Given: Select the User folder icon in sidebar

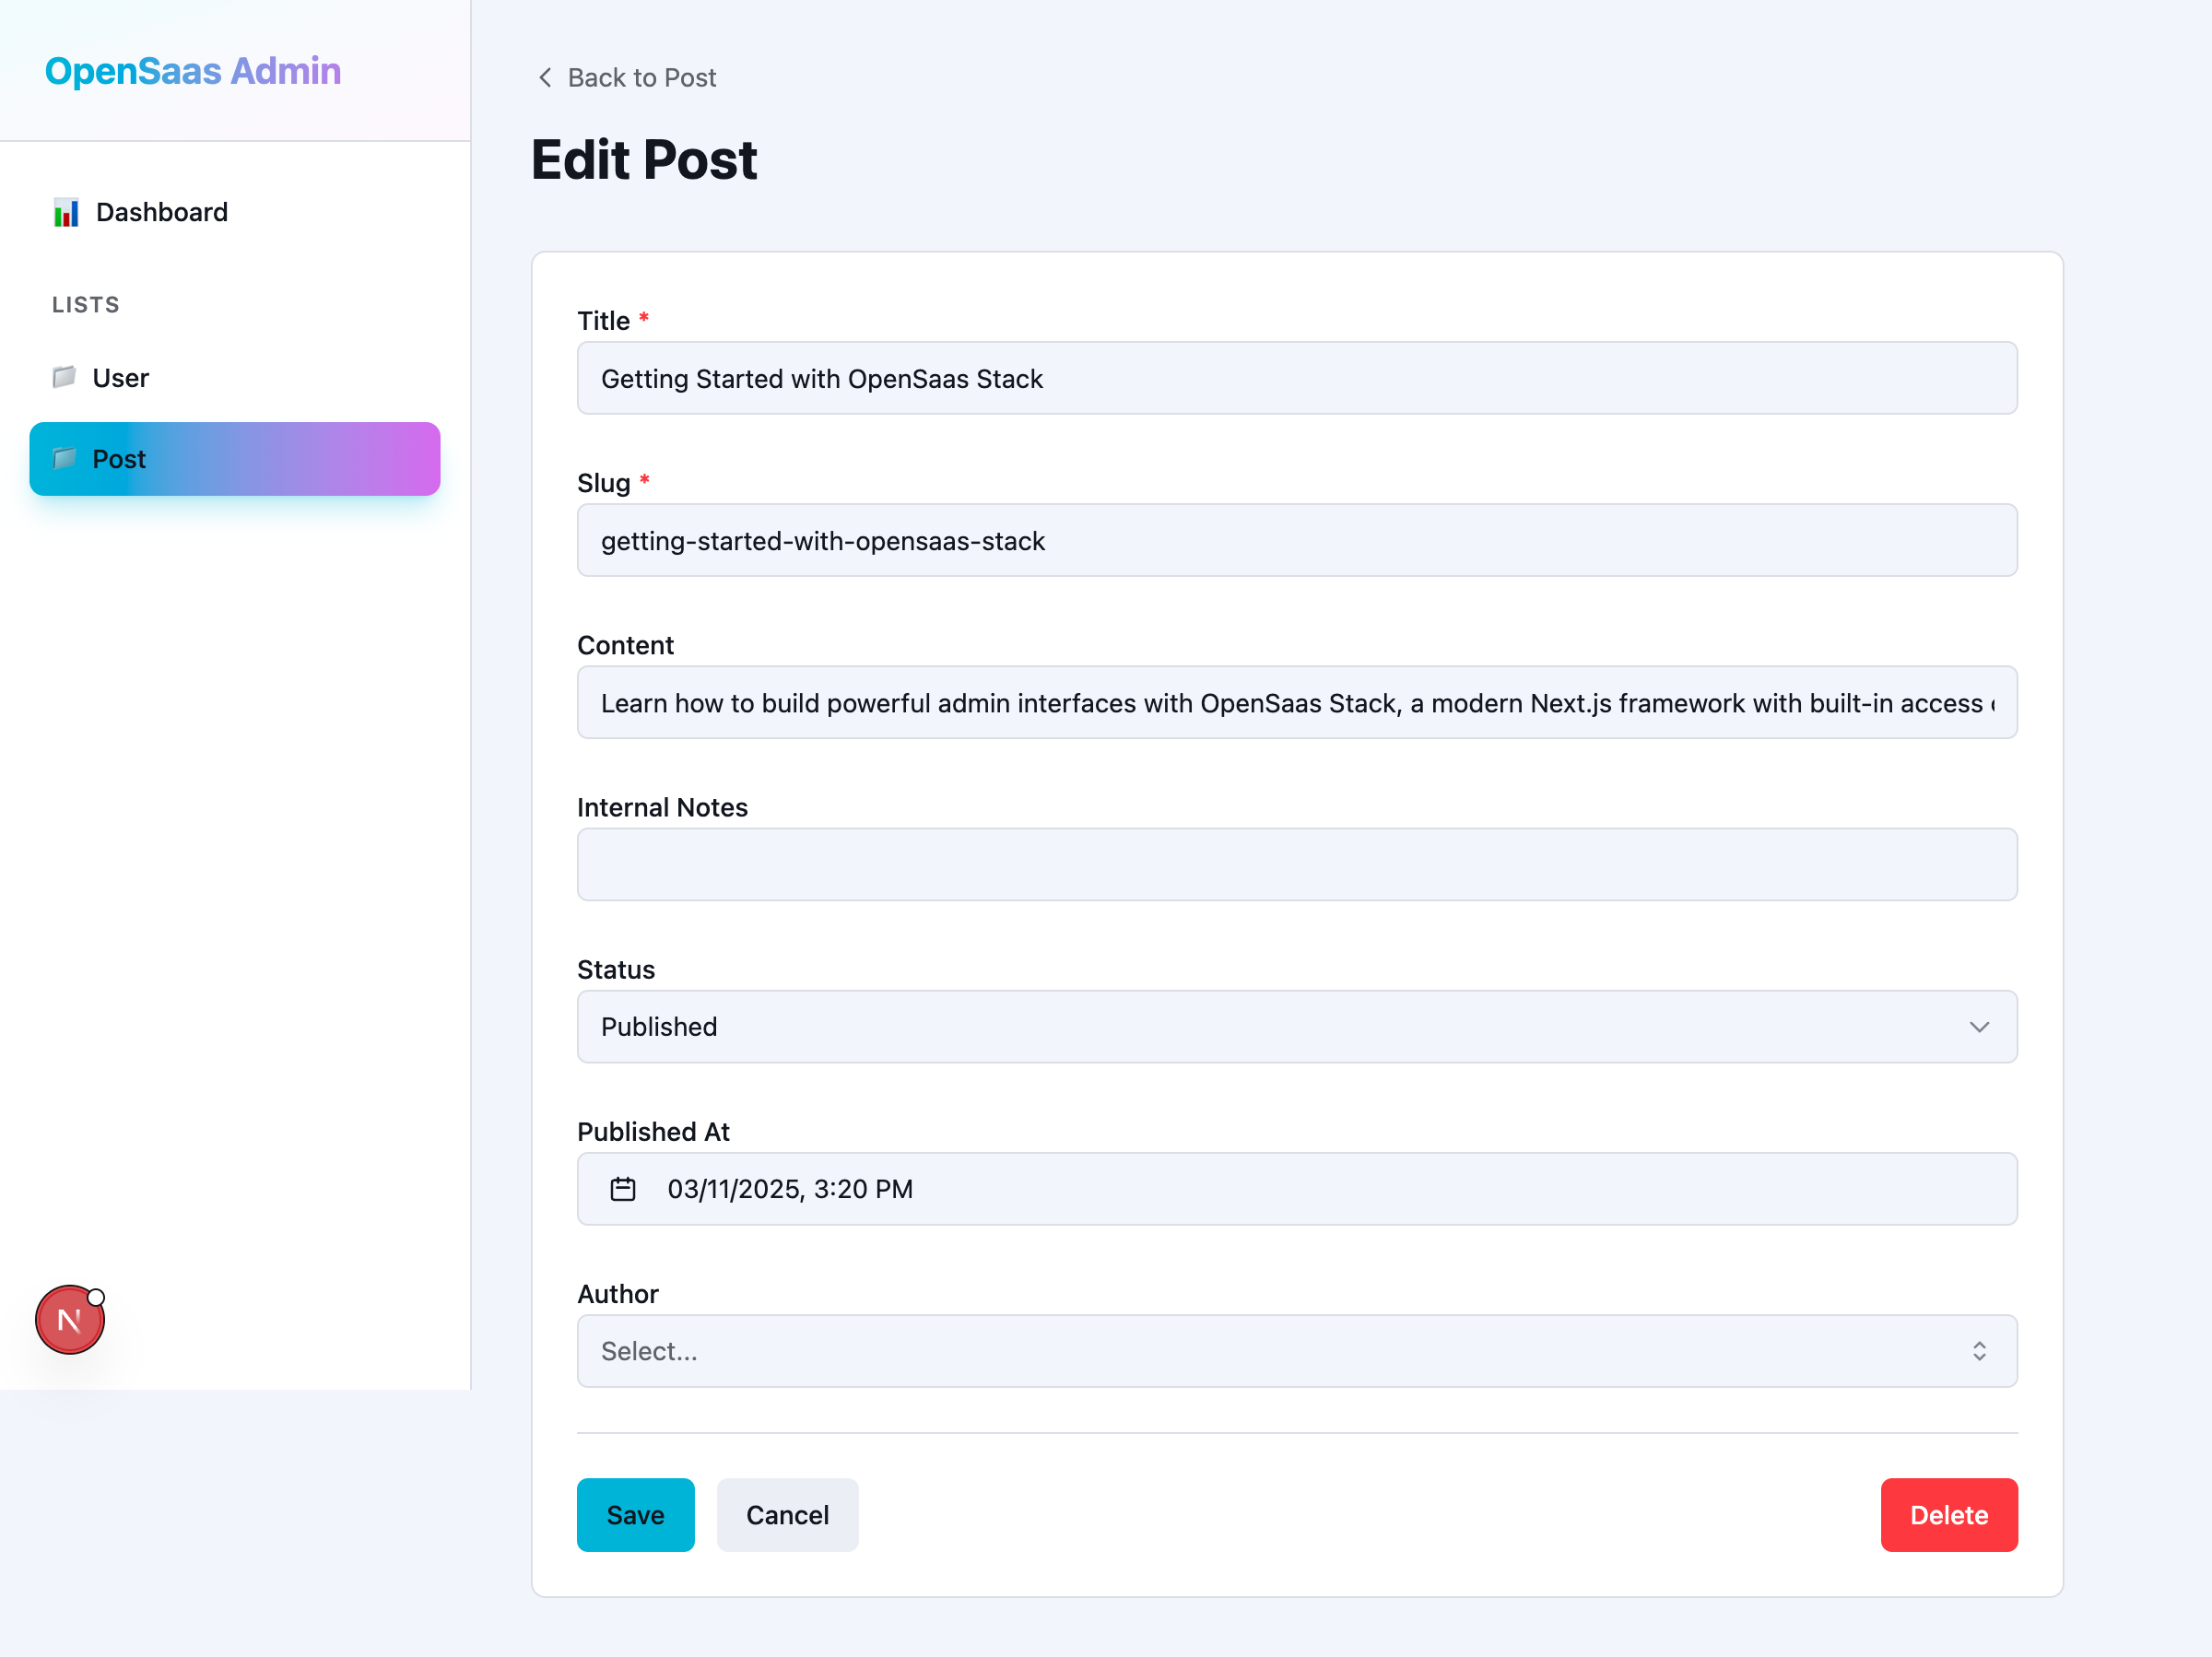Looking at the screenshot, I should pyautogui.click(x=64, y=377).
